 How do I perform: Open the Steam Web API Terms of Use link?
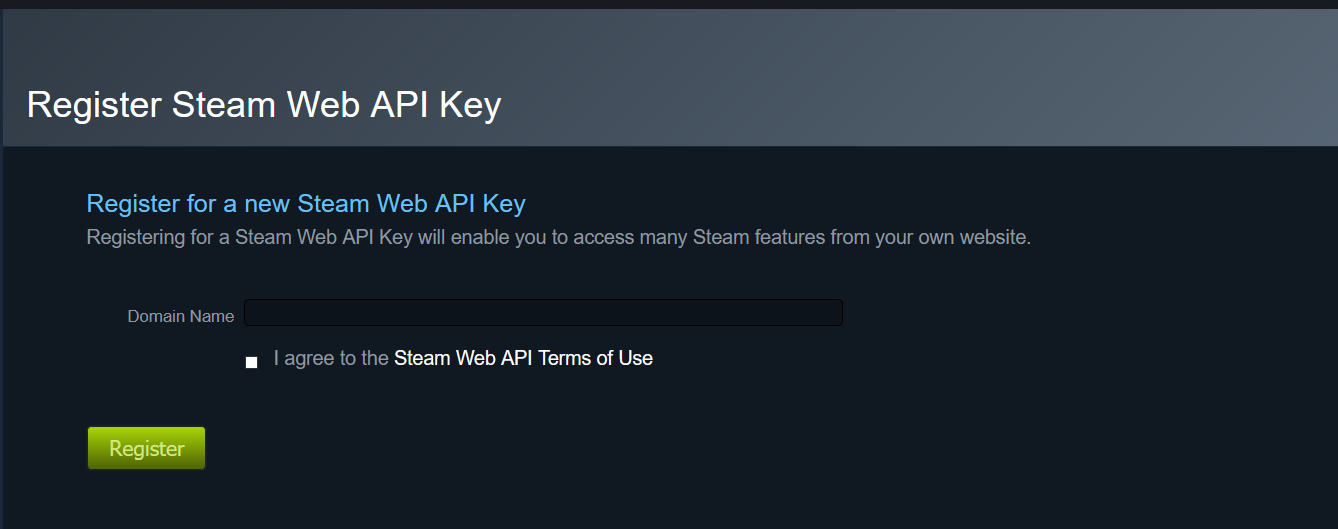523,358
